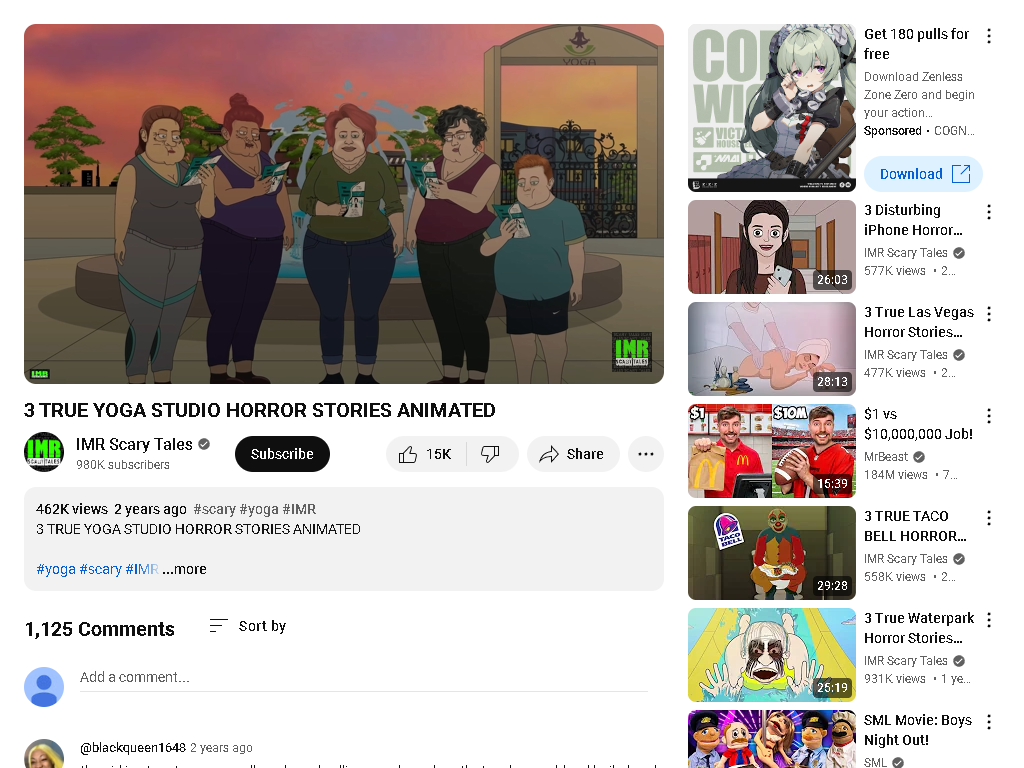Image resolution: width=1024 pixels, height=768 pixels.
Task: Click the main yoga studio video player
Action: pyautogui.click(x=344, y=204)
